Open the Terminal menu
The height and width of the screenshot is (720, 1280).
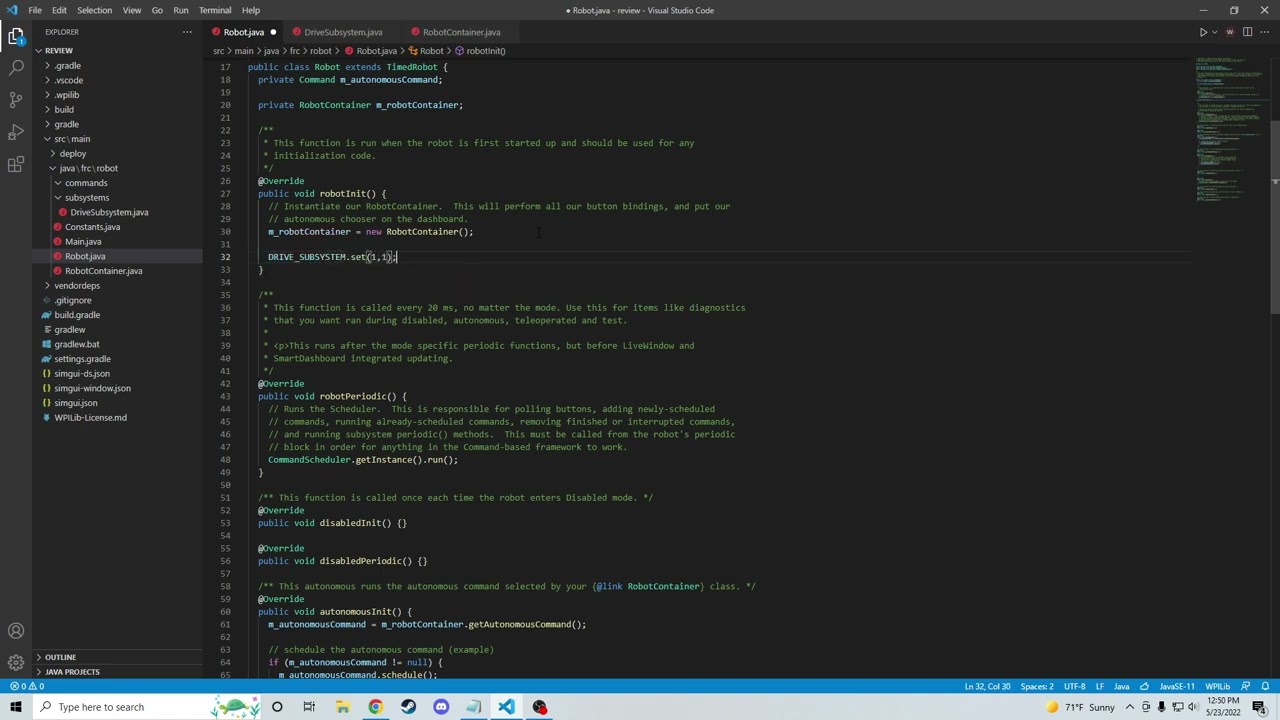215,10
